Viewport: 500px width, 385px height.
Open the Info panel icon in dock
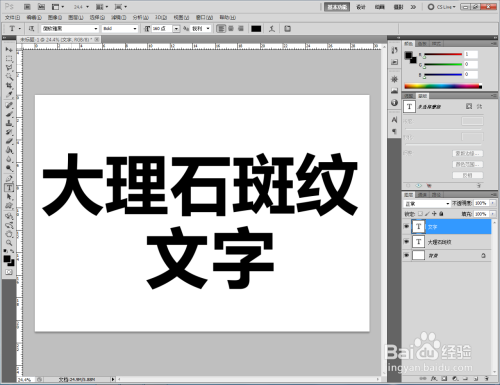click(394, 102)
